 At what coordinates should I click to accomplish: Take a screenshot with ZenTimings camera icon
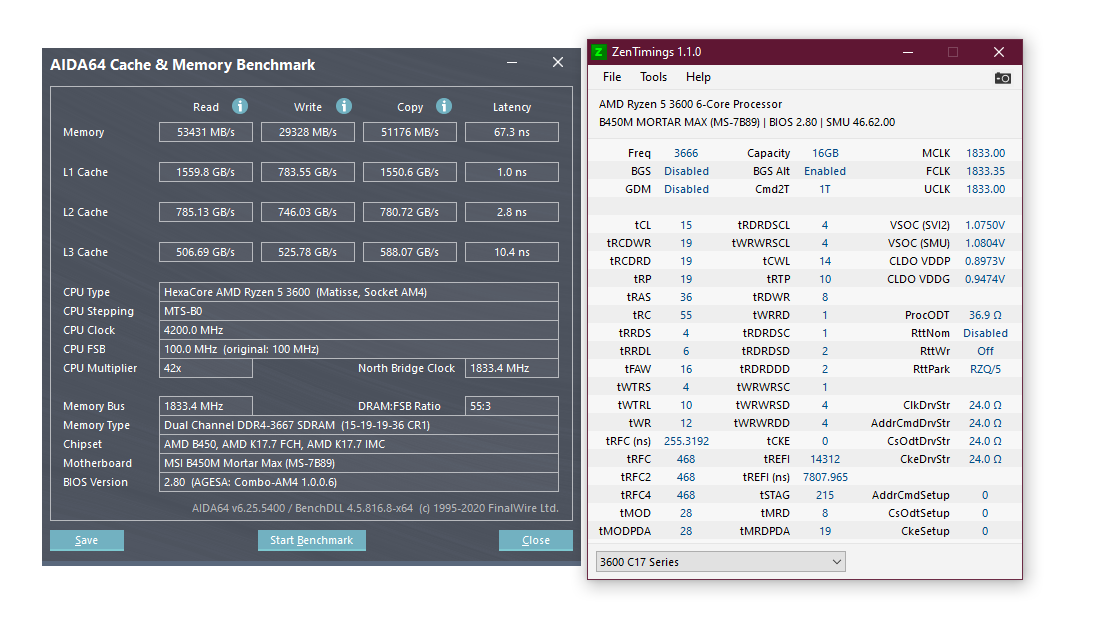pyautogui.click(x=1002, y=78)
